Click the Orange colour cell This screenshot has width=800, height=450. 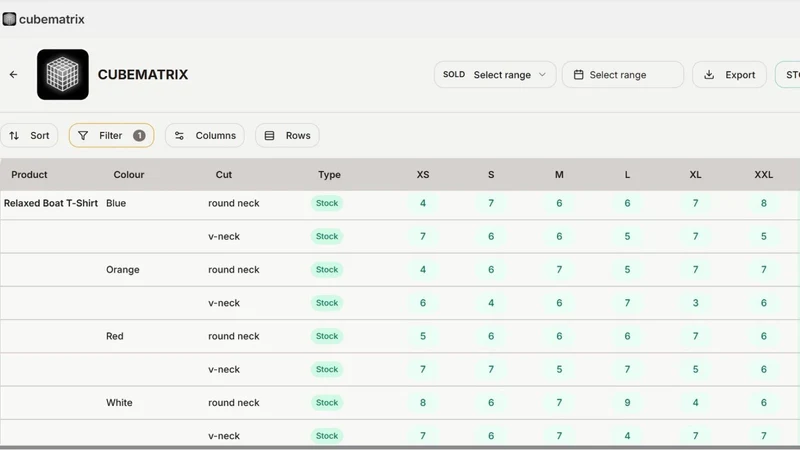pyautogui.click(x=122, y=270)
